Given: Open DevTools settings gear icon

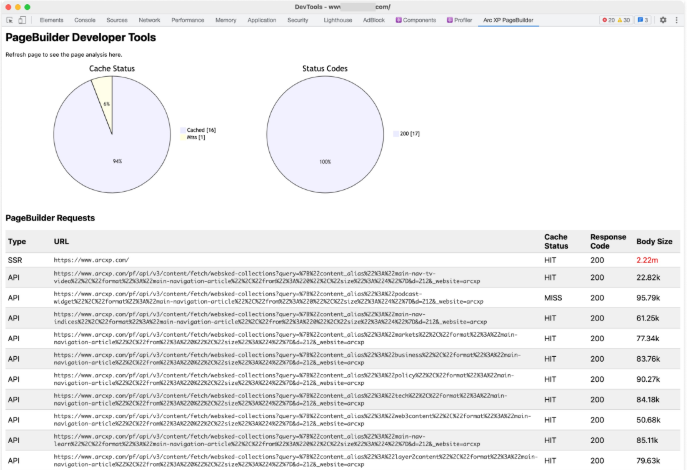Looking at the screenshot, I should pyautogui.click(x=663, y=20).
